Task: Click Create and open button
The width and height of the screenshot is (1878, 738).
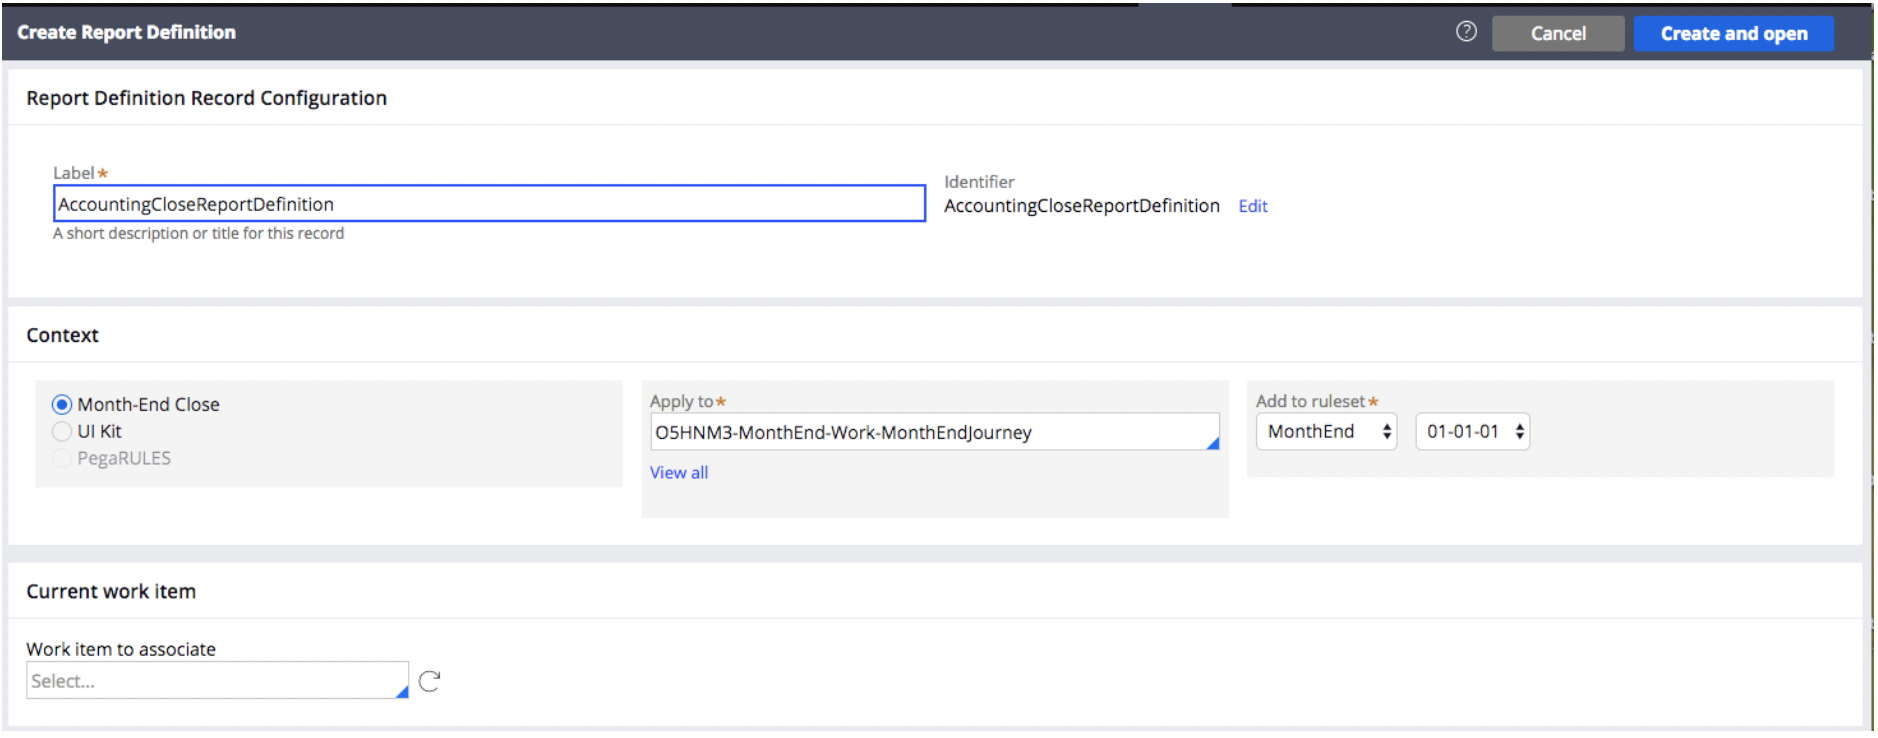Action: (x=1734, y=33)
